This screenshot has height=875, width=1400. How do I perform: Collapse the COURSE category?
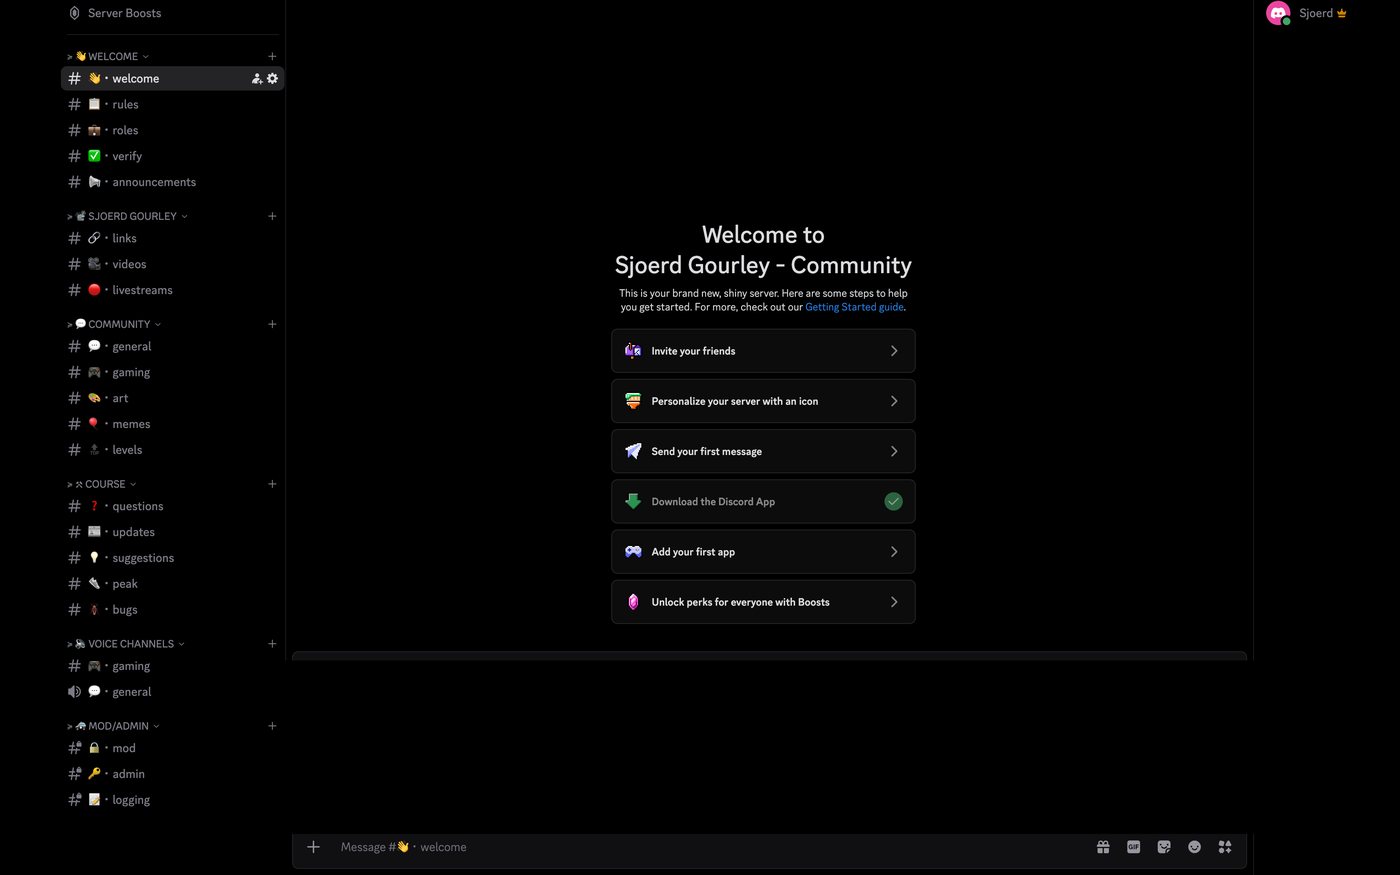(102, 484)
